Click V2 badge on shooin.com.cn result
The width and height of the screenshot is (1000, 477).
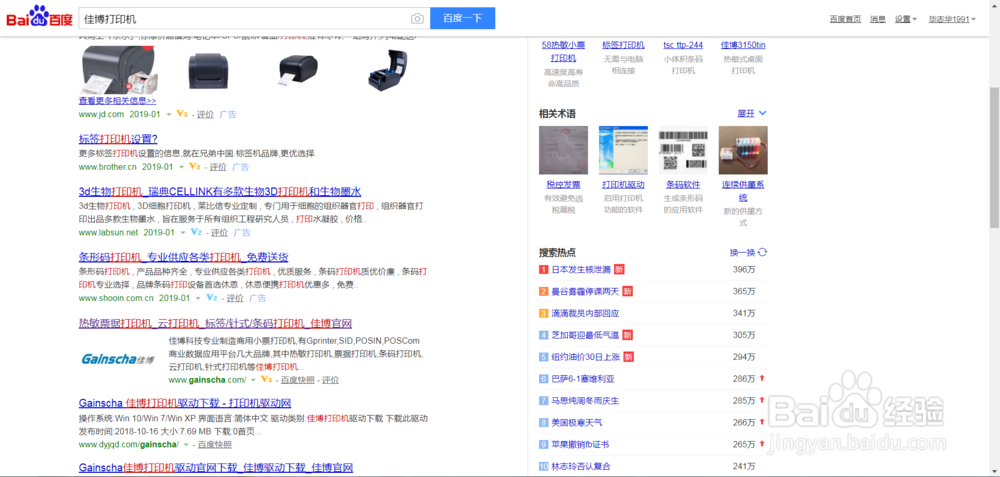coord(212,298)
